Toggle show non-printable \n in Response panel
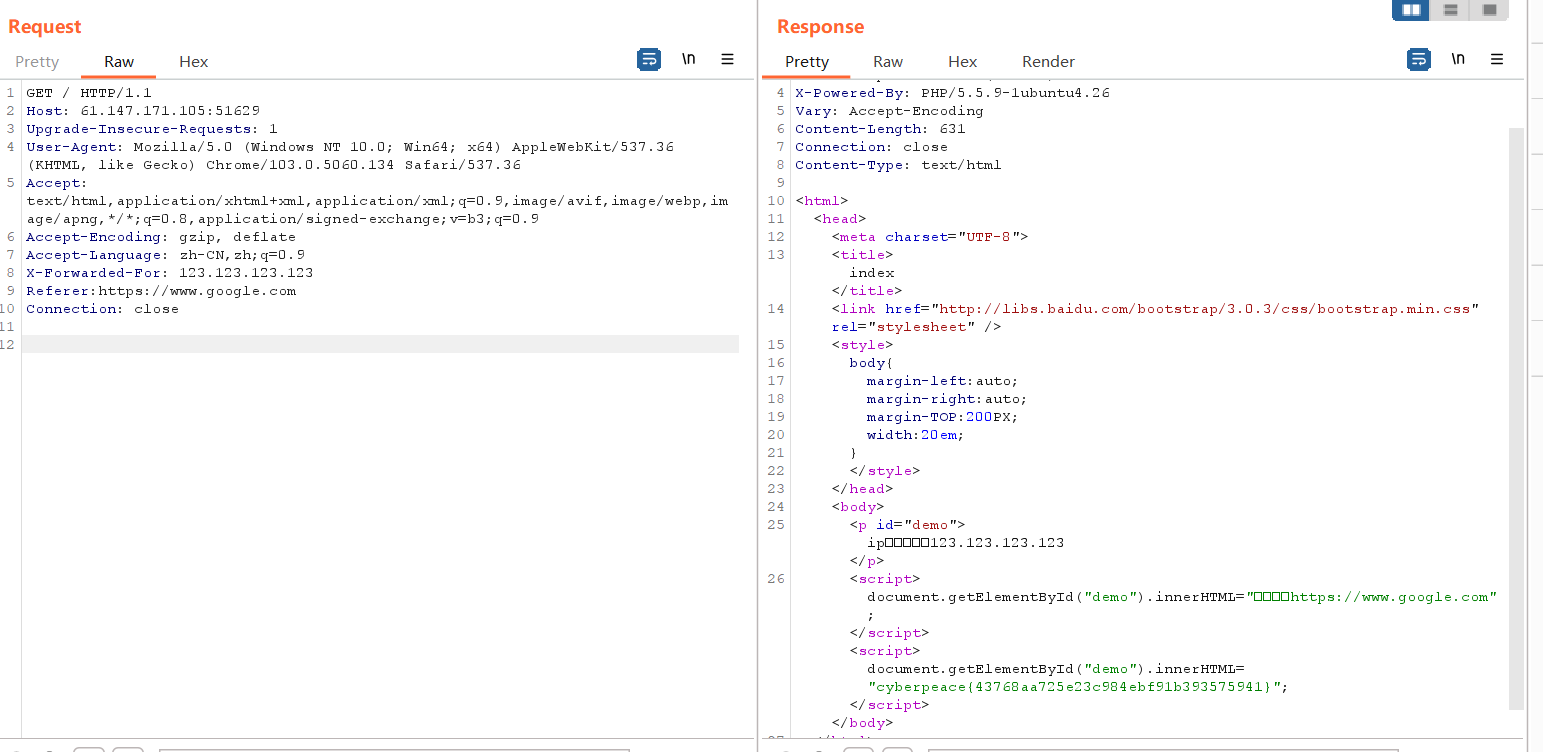 pyautogui.click(x=1458, y=59)
